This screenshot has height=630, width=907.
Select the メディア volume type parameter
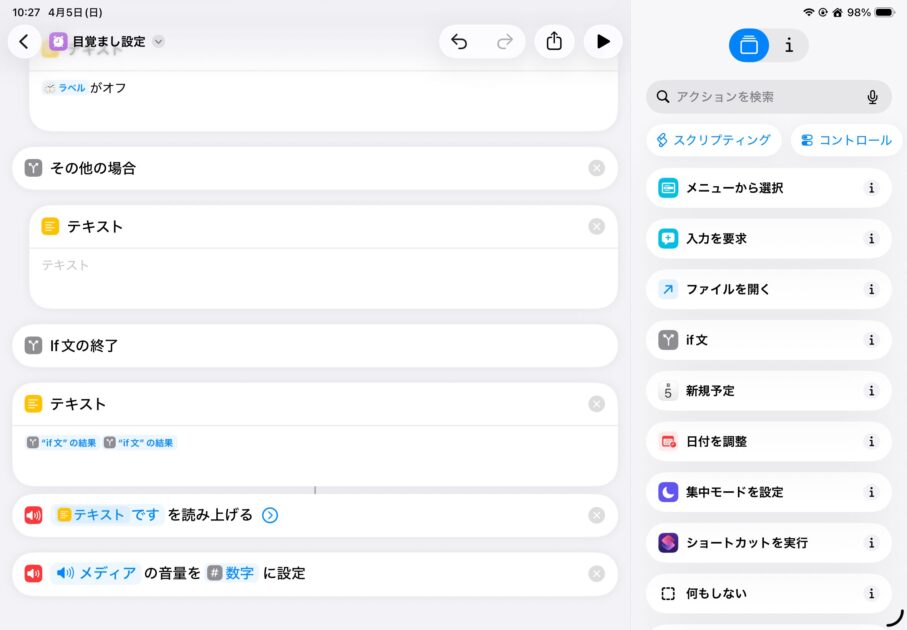[95, 574]
